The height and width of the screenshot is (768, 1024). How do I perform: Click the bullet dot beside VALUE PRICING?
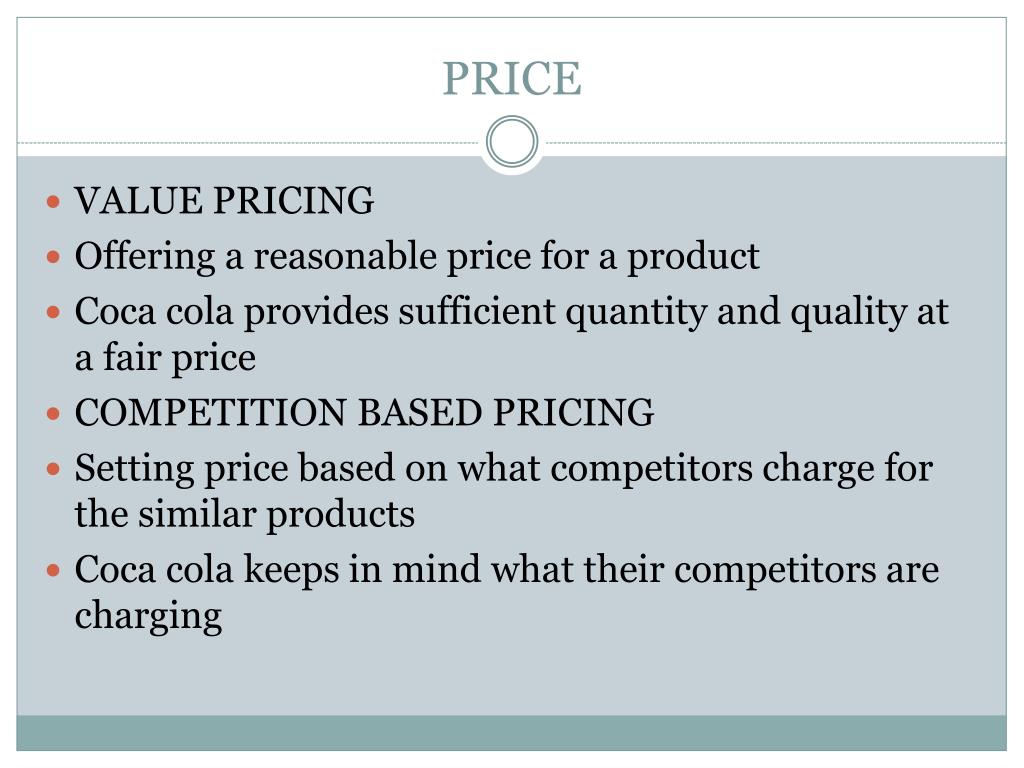click(x=54, y=201)
